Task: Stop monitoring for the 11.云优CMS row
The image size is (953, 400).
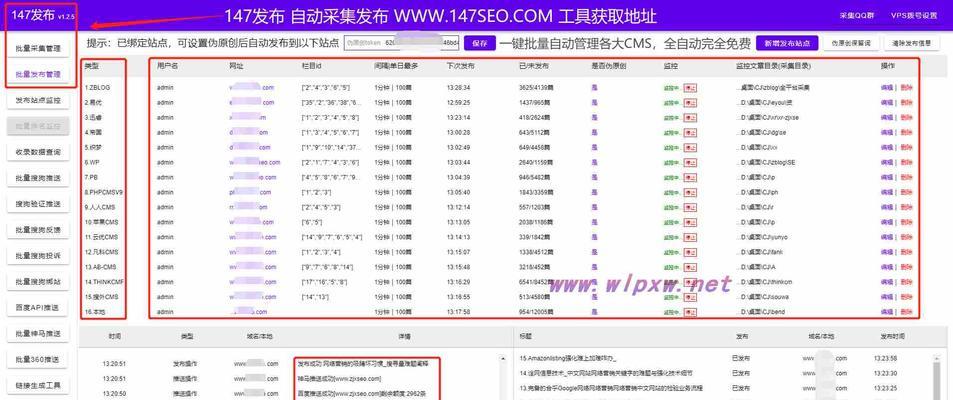Action: [690, 237]
